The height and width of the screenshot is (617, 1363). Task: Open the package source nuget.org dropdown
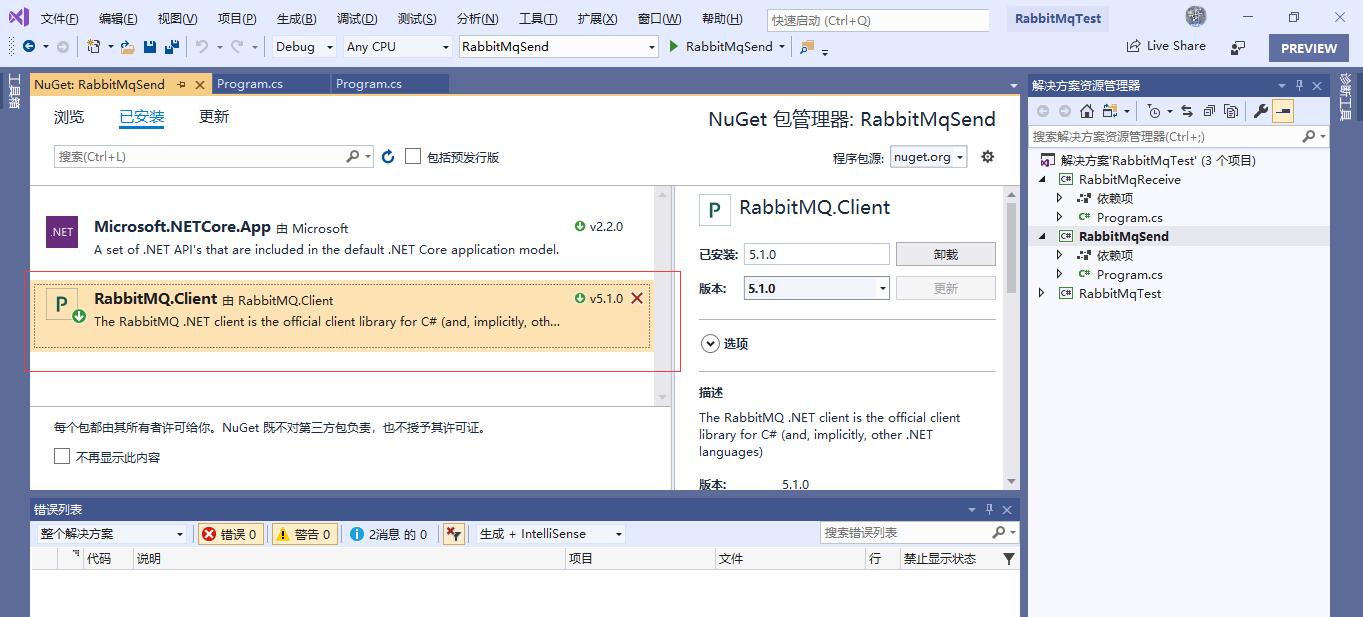pos(928,157)
